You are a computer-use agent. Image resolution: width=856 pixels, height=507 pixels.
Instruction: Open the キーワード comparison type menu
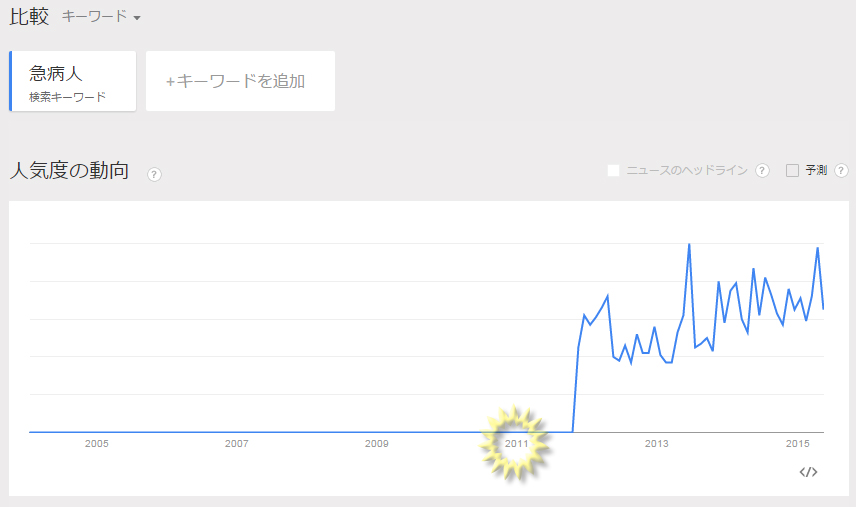point(101,16)
